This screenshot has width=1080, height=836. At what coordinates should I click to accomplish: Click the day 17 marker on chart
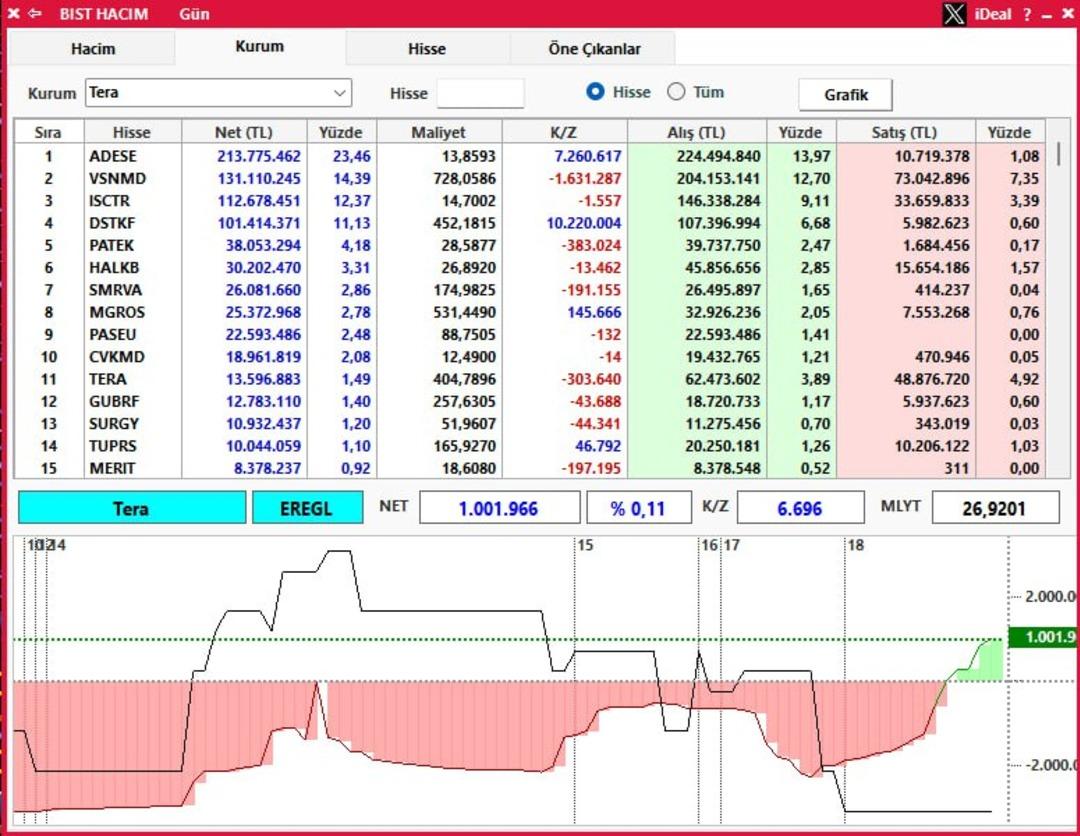(731, 545)
